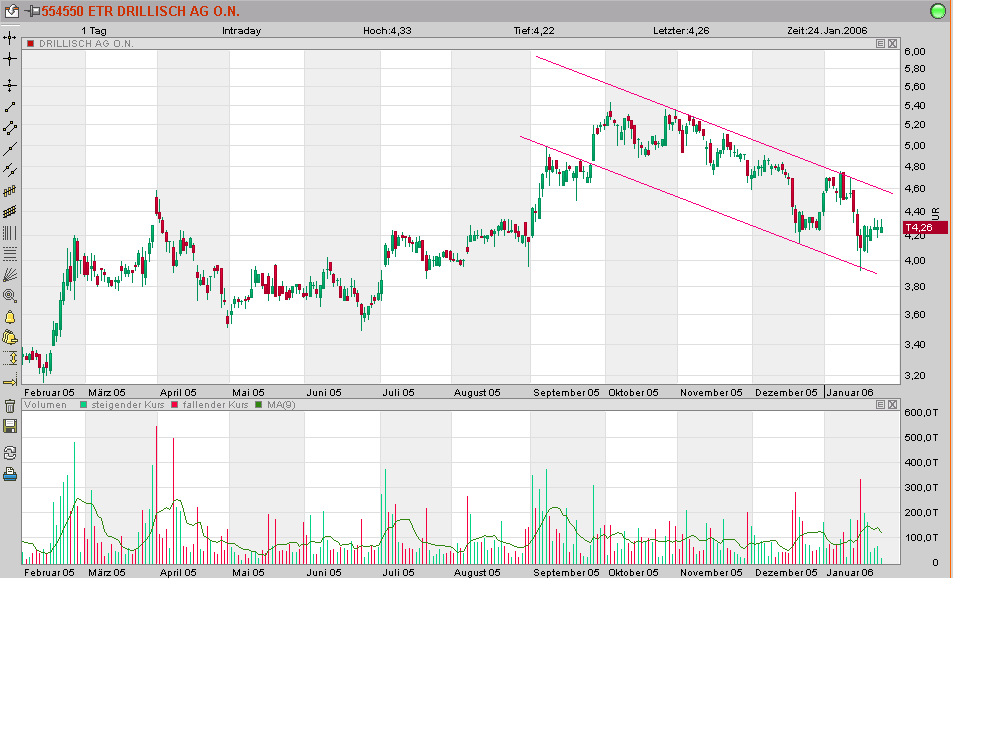Click the '1 Tag' period label

(x=94, y=30)
